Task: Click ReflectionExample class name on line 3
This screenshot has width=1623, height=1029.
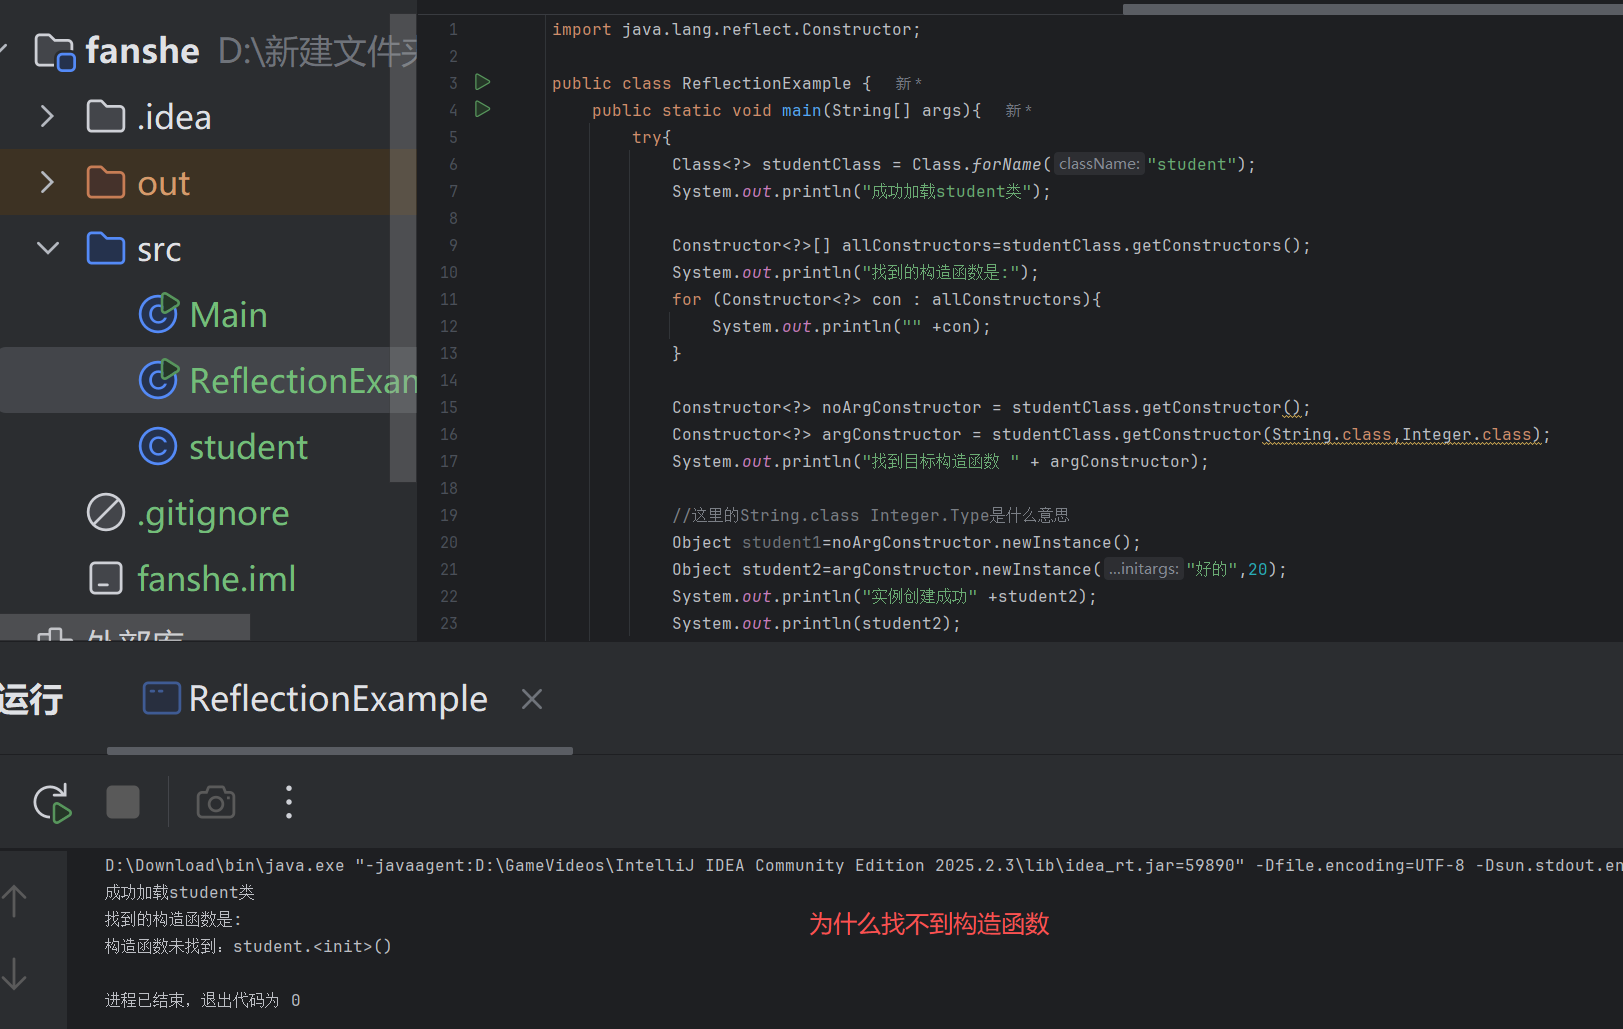Action: 767,84
